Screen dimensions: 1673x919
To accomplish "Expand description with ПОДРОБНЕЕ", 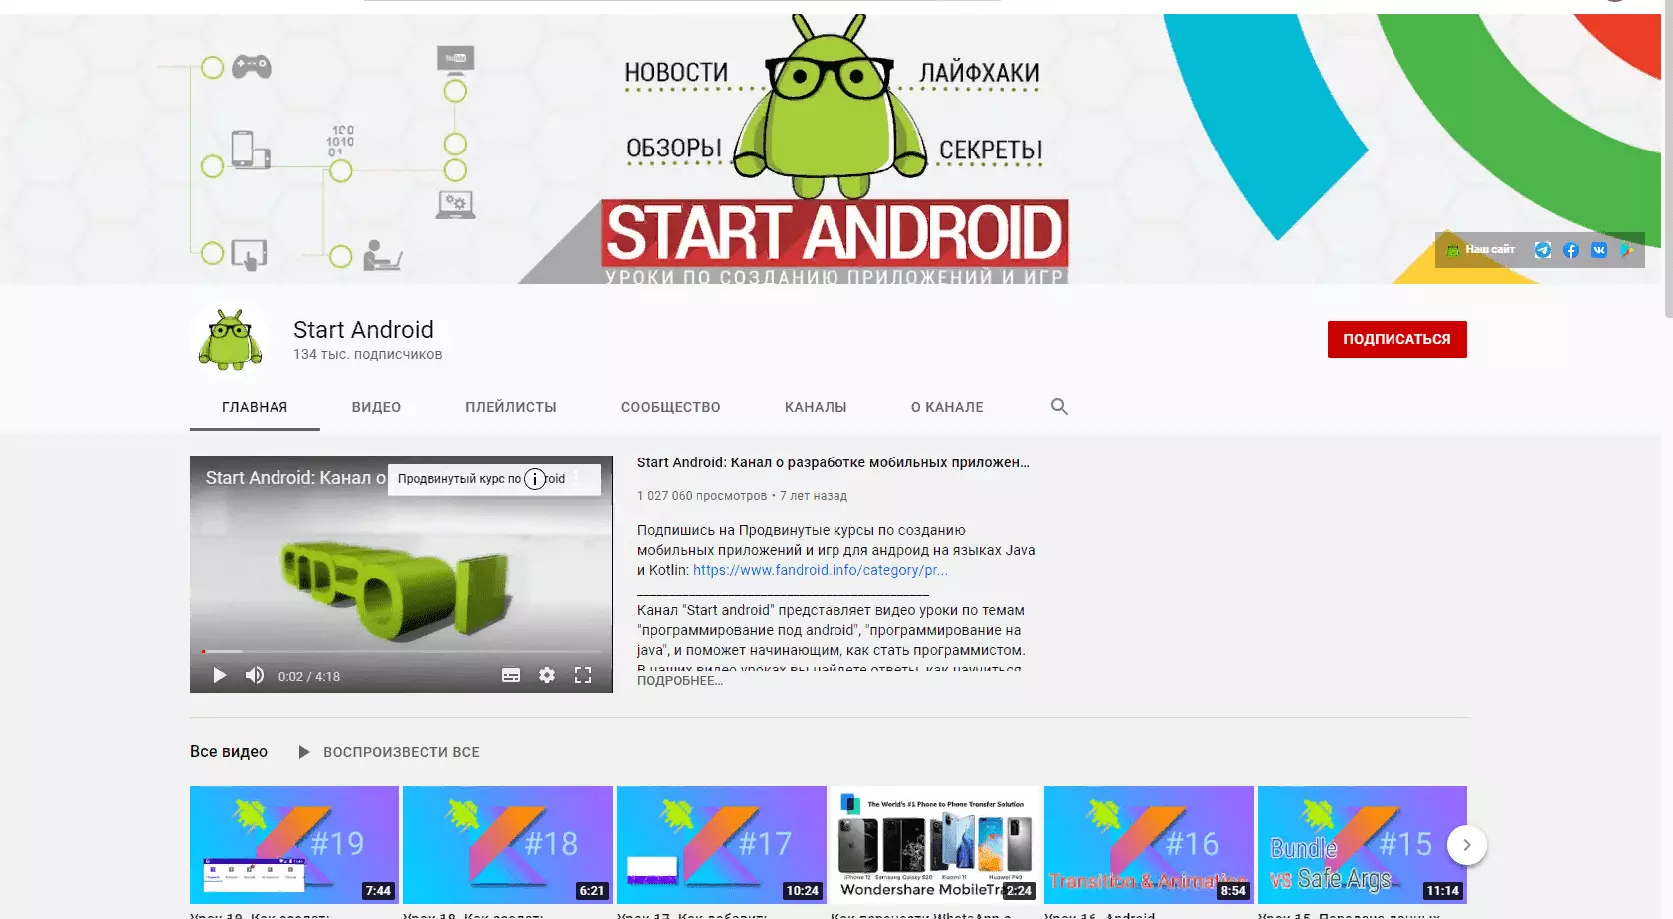I will pyautogui.click(x=679, y=681).
